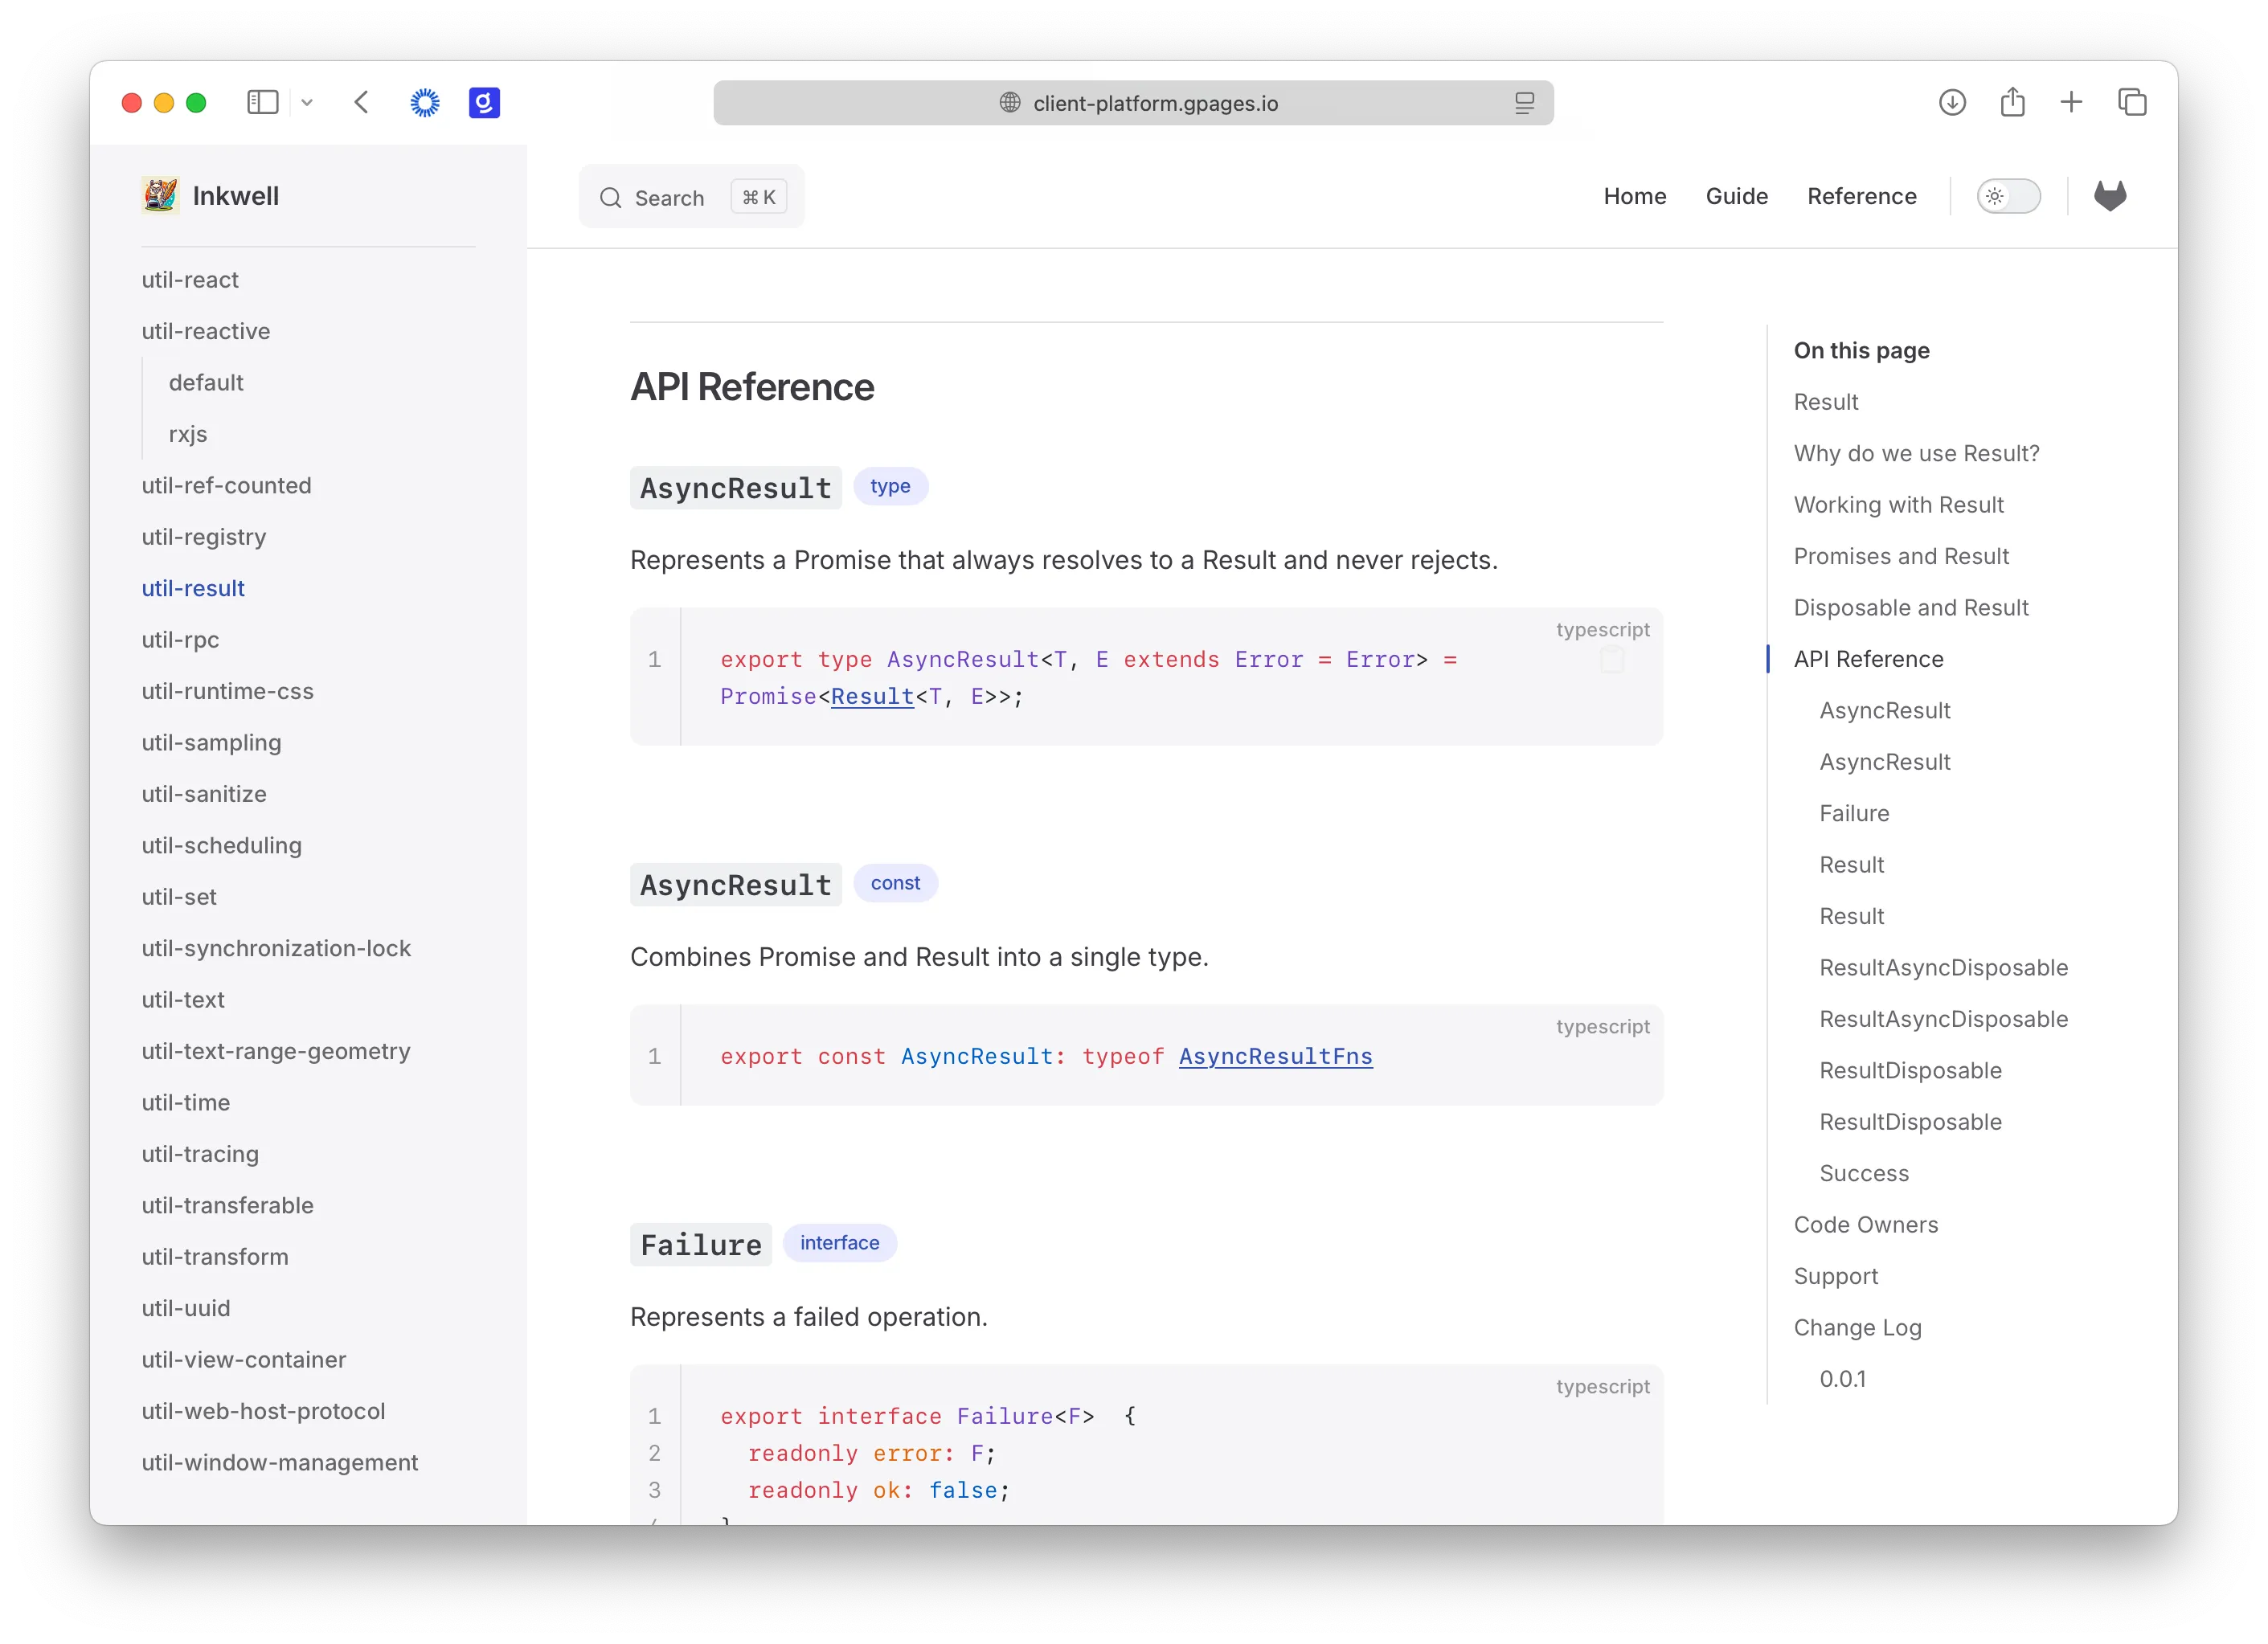The width and height of the screenshot is (2268, 1644).
Task: Go back with browser back arrow
Action: click(362, 102)
